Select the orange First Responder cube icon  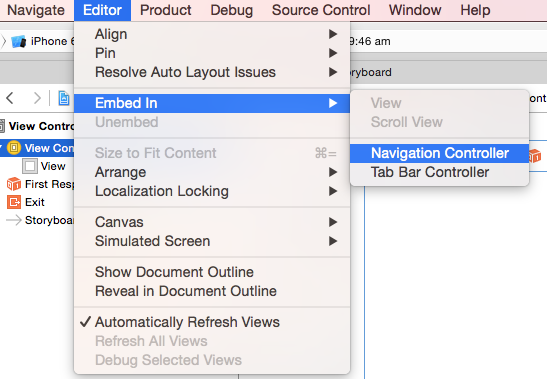point(14,184)
